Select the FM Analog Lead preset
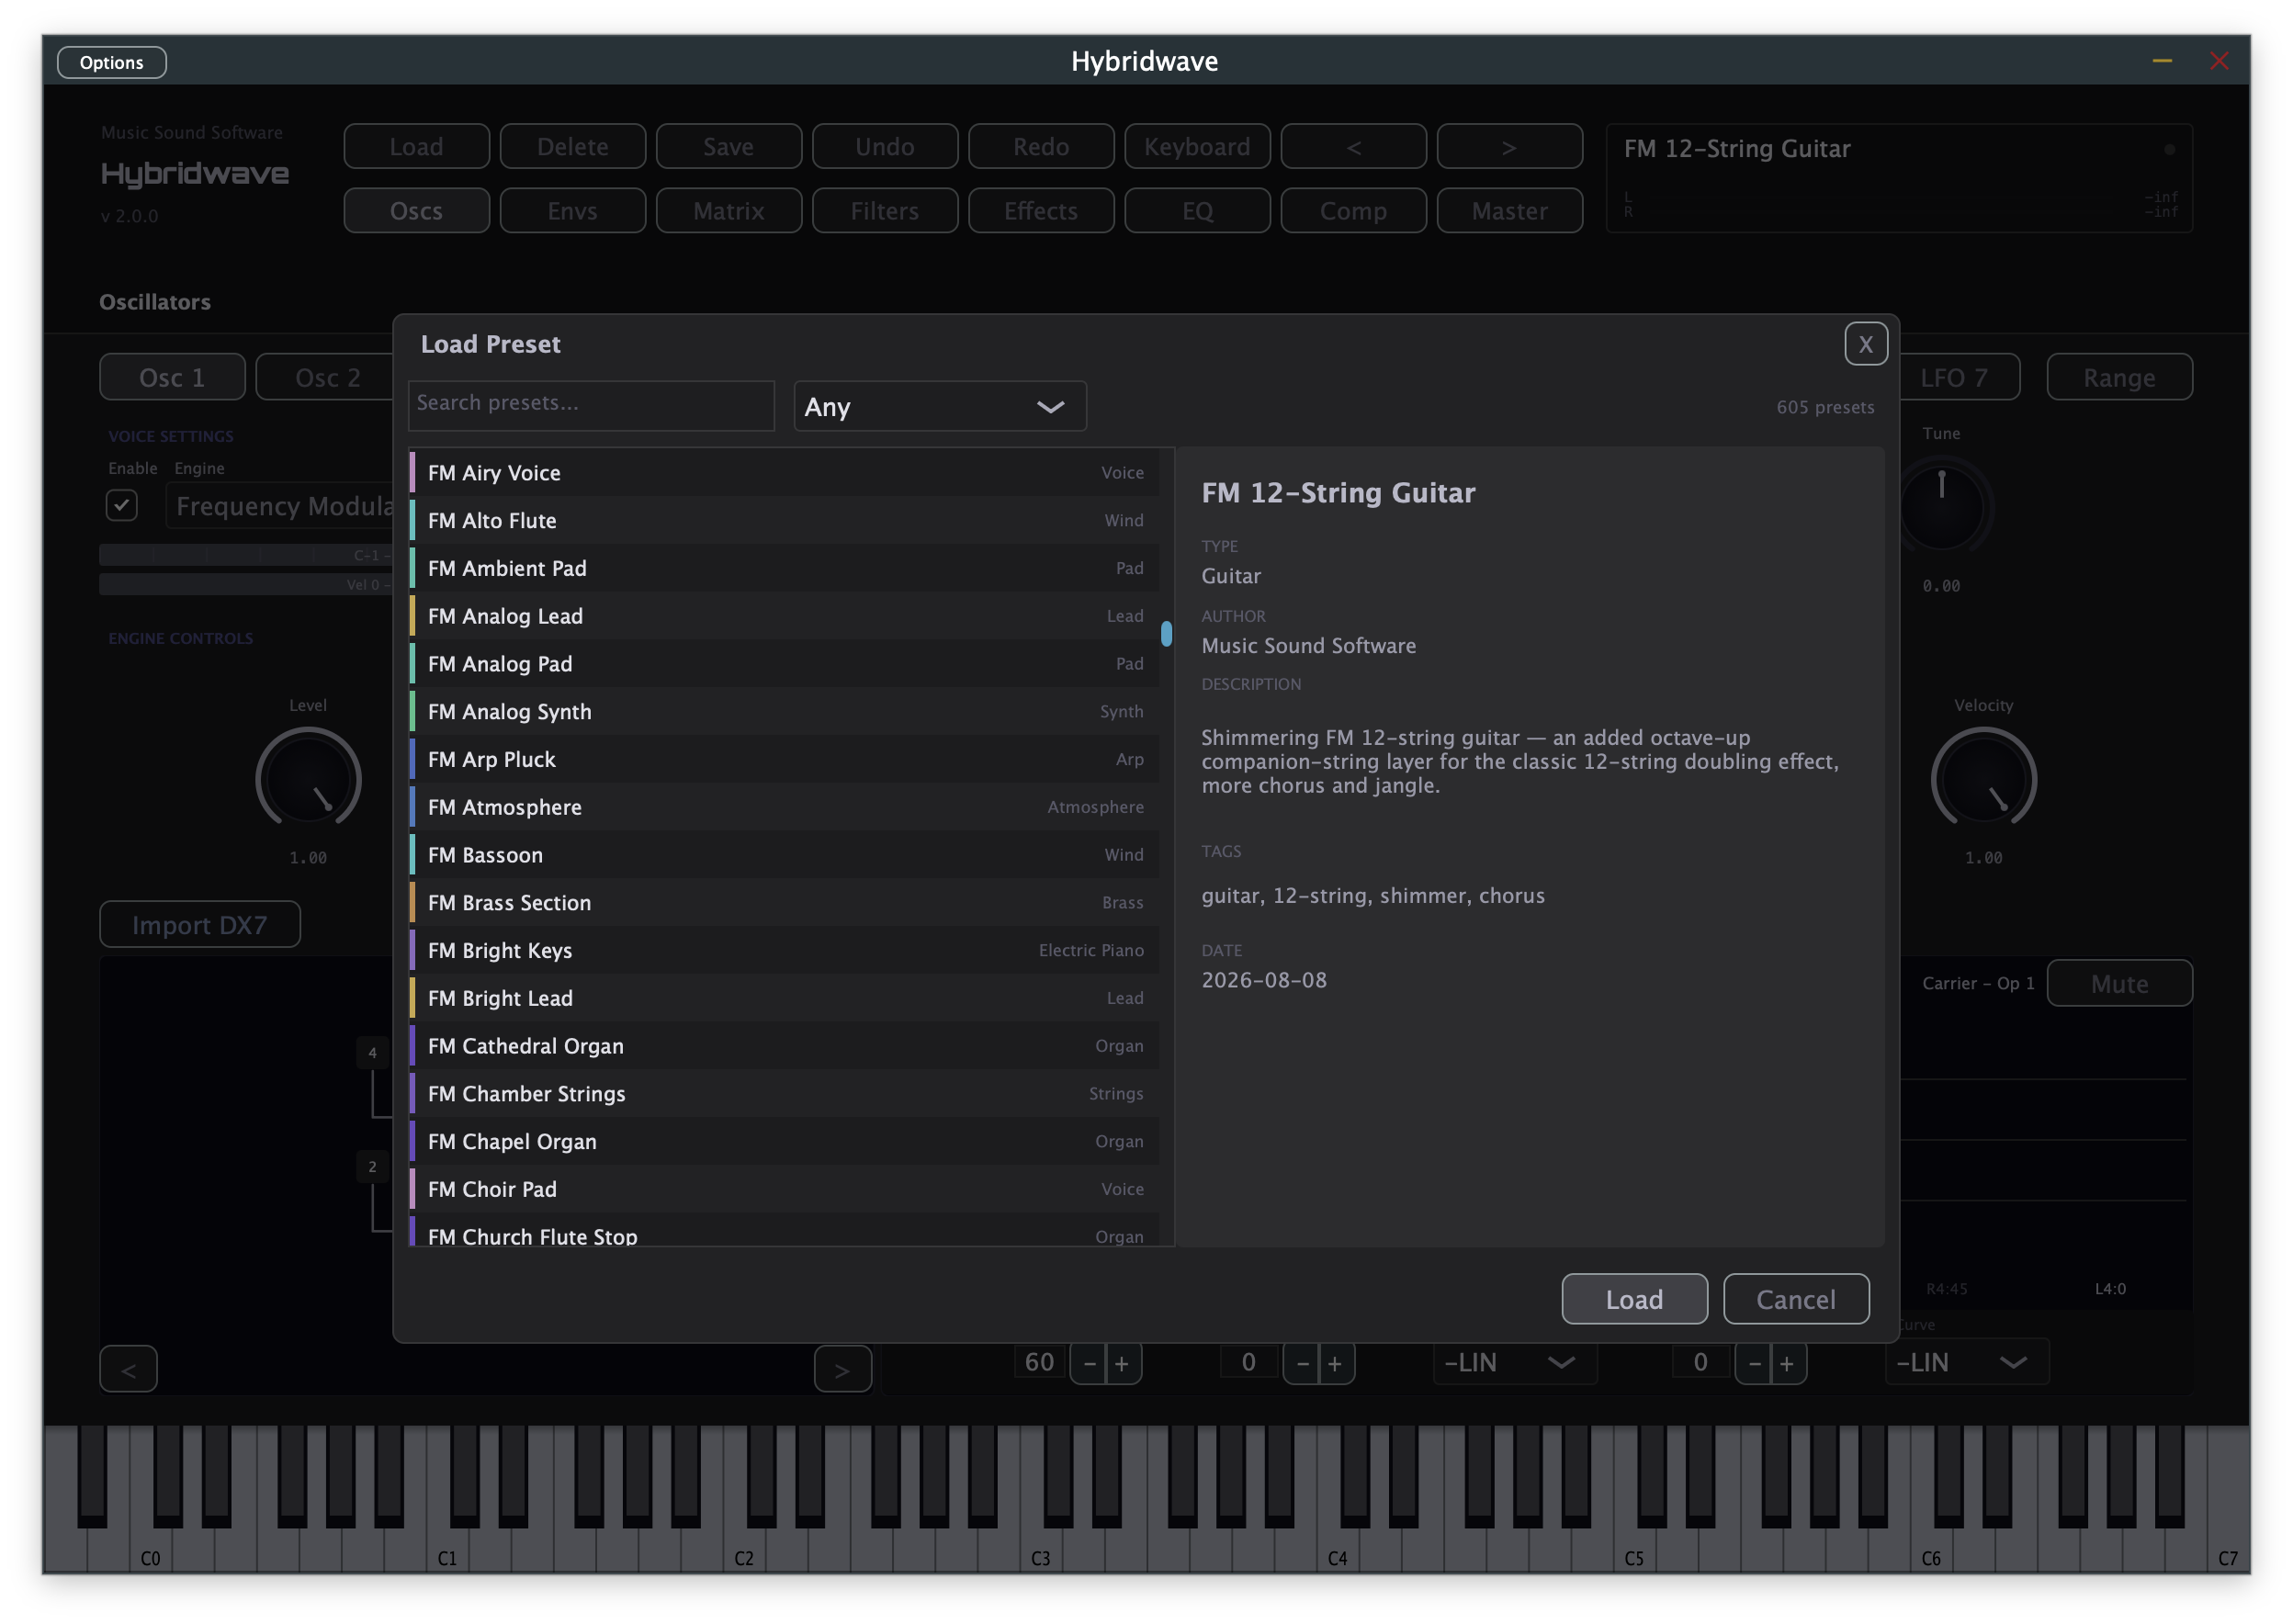 click(x=784, y=616)
